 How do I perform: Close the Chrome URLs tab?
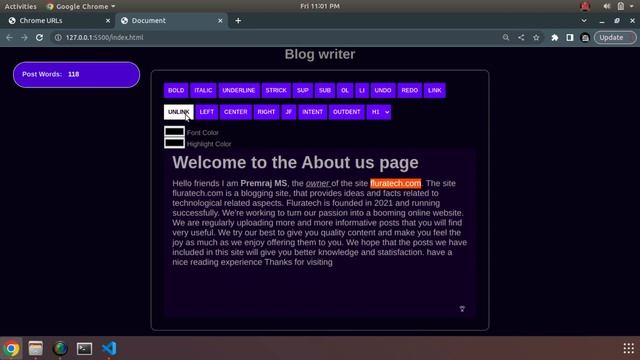tap(108, 20)
